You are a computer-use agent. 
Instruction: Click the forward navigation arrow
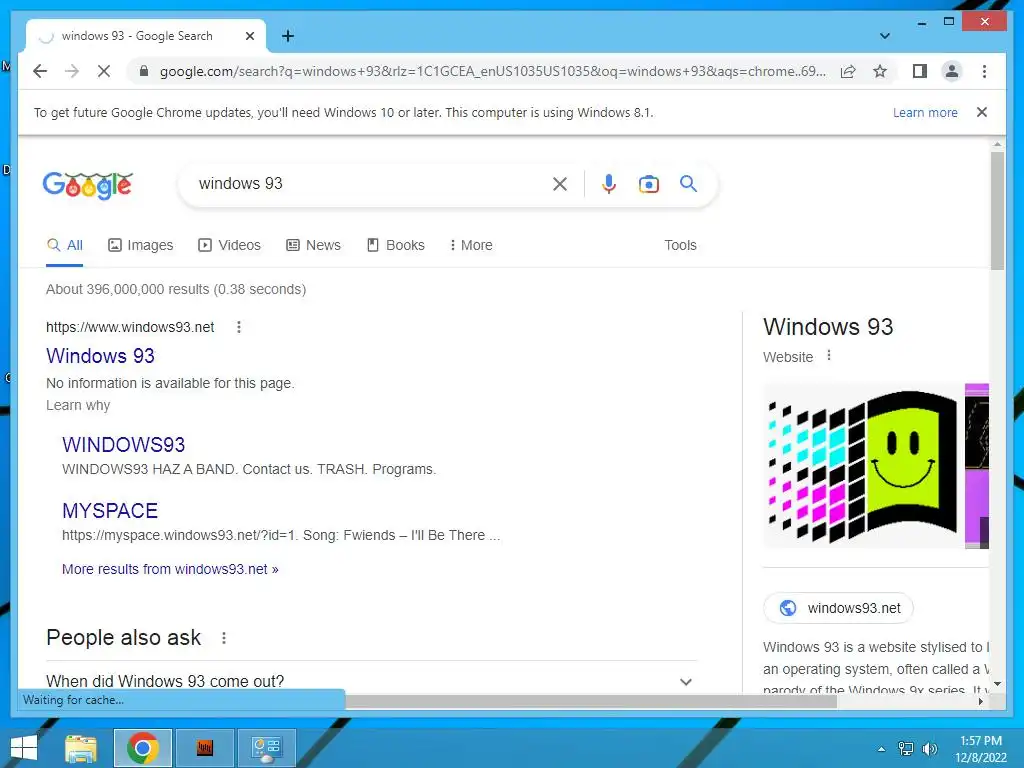coord(72,71)
